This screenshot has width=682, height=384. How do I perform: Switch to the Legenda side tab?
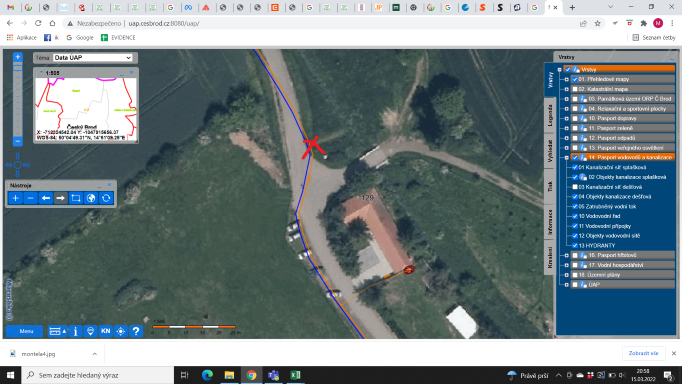coord(550,115)
